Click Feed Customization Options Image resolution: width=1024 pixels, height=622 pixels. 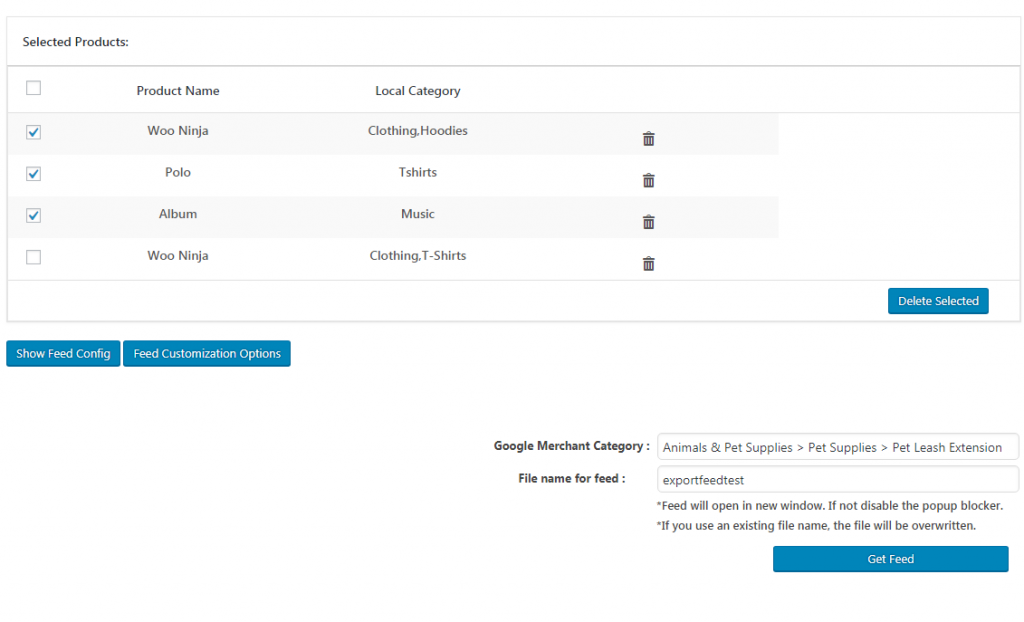(206, 353)
